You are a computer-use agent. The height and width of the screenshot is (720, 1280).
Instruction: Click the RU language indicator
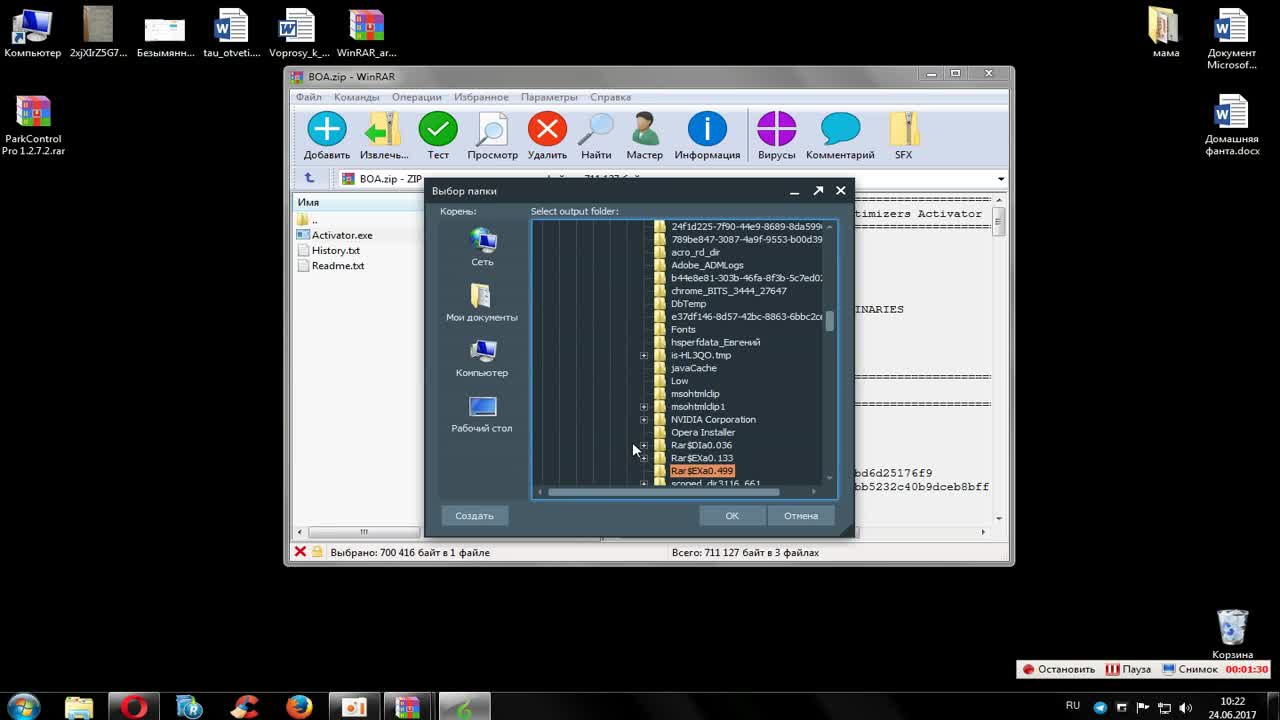tap(1073, 706)
